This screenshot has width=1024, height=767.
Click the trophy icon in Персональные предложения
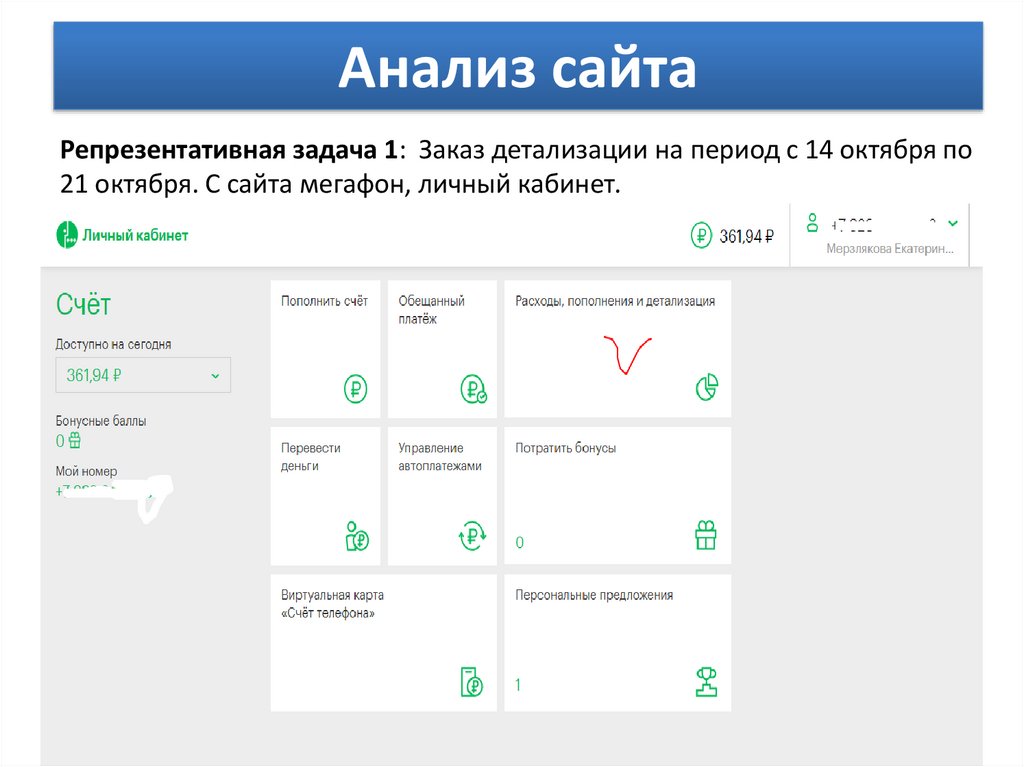click(707, 682)
